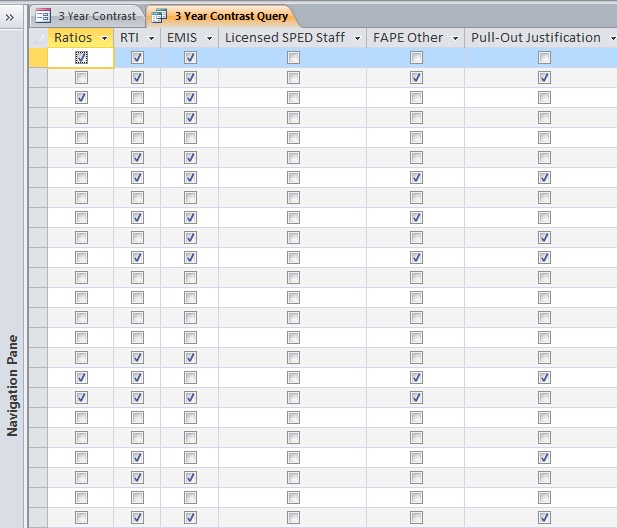This screenshot has height=528, width=617.
Task: Select the Licensed SPED Staff column header
Action: (x=292, y=38)
